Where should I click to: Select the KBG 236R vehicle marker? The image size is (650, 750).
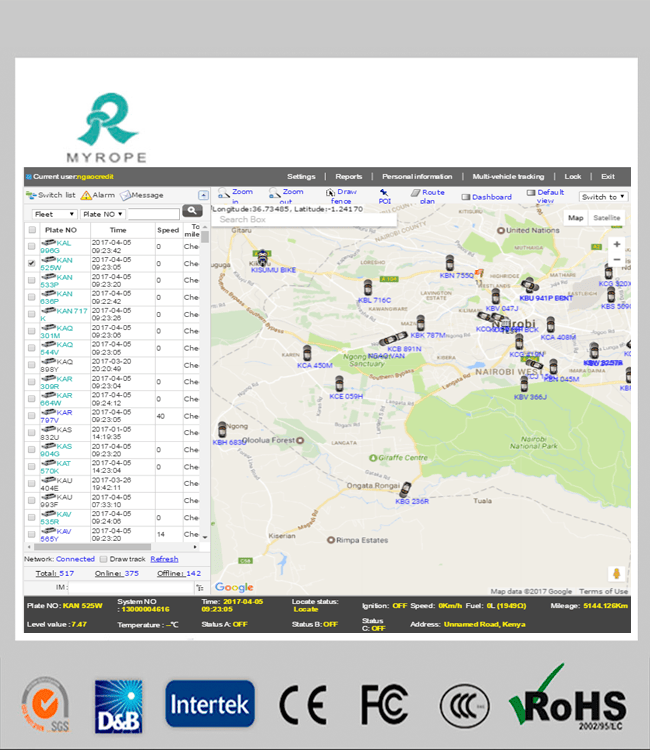click(x=406, y=490)
